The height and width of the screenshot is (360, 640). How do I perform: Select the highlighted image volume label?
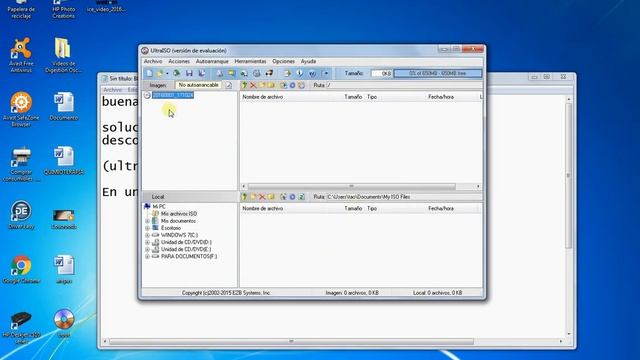[173, 95]
